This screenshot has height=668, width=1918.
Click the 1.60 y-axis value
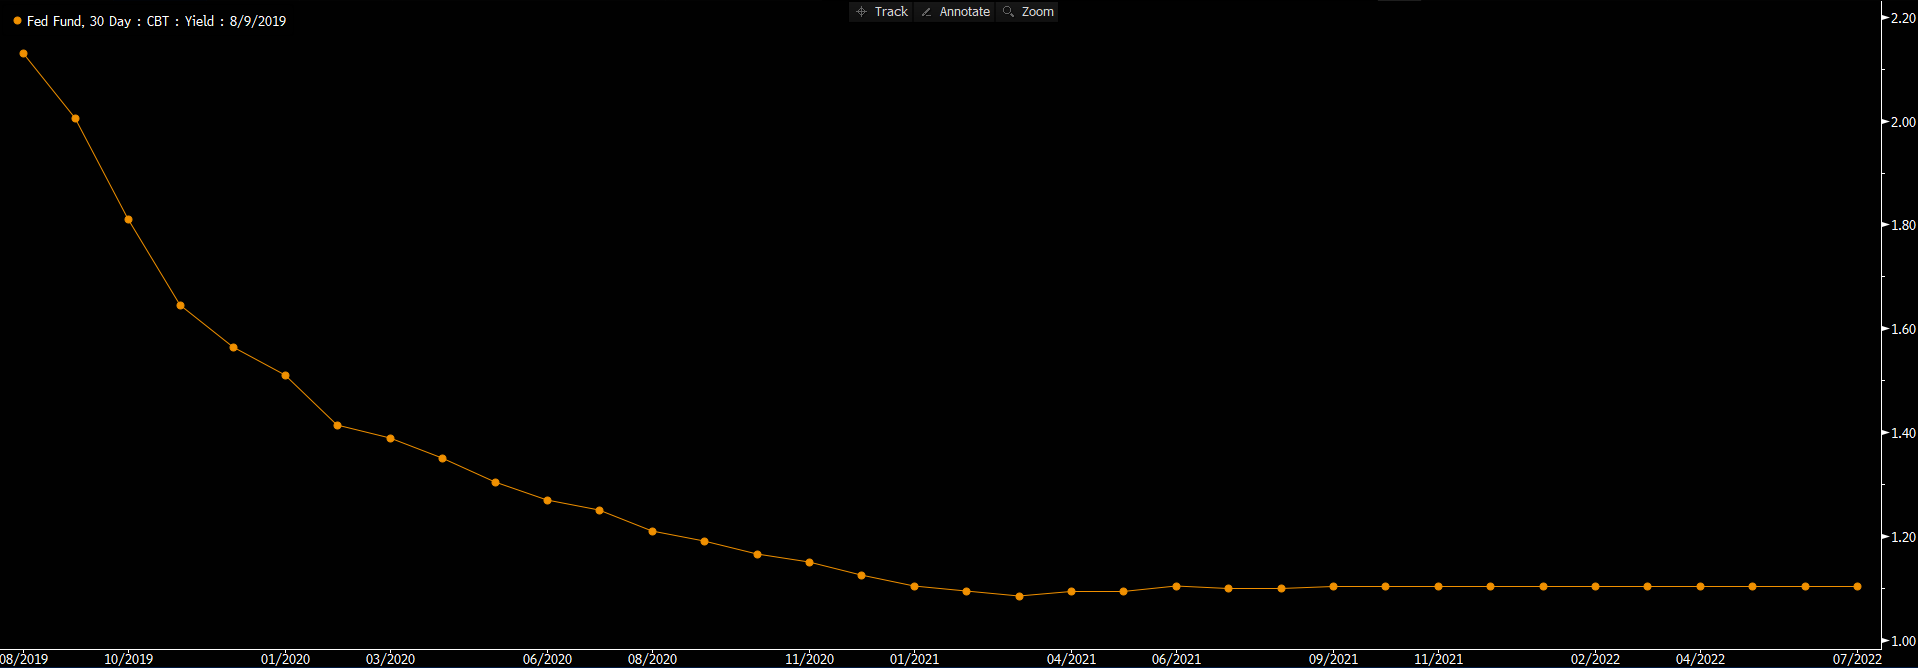(x=1903, y=329)
